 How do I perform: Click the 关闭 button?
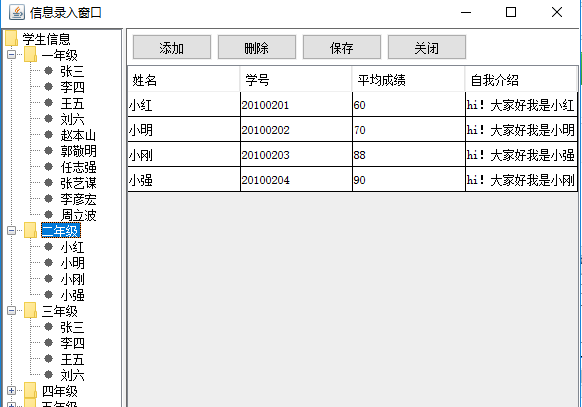pos(427,47)
